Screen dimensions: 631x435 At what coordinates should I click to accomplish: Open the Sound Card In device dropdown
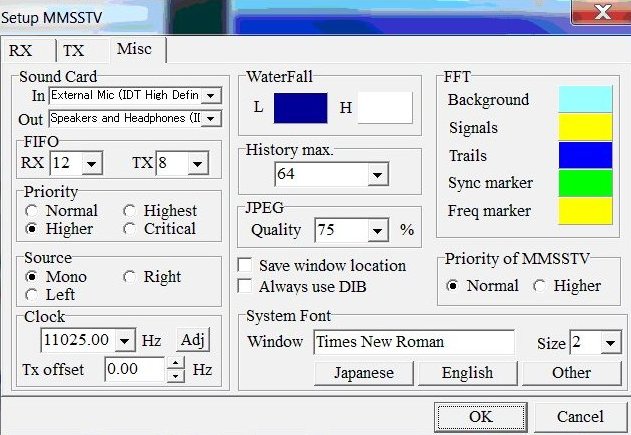[210, 96]
